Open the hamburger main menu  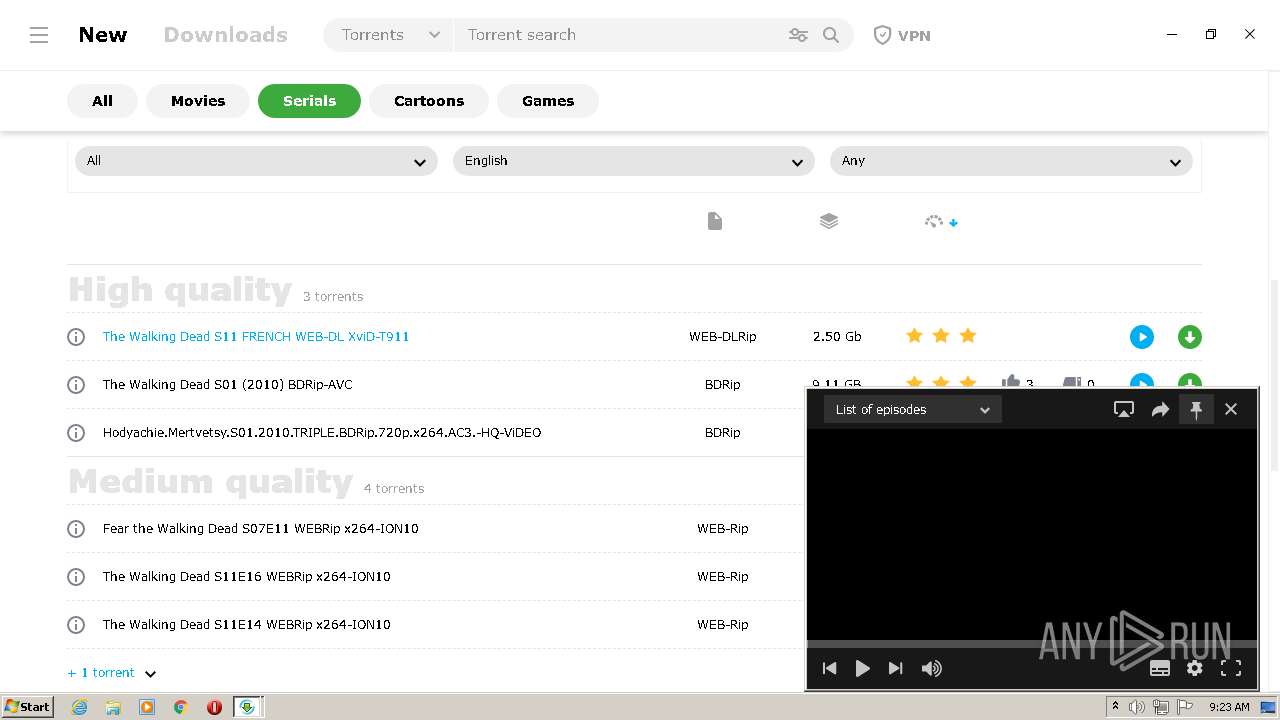[x=39, y=35]
